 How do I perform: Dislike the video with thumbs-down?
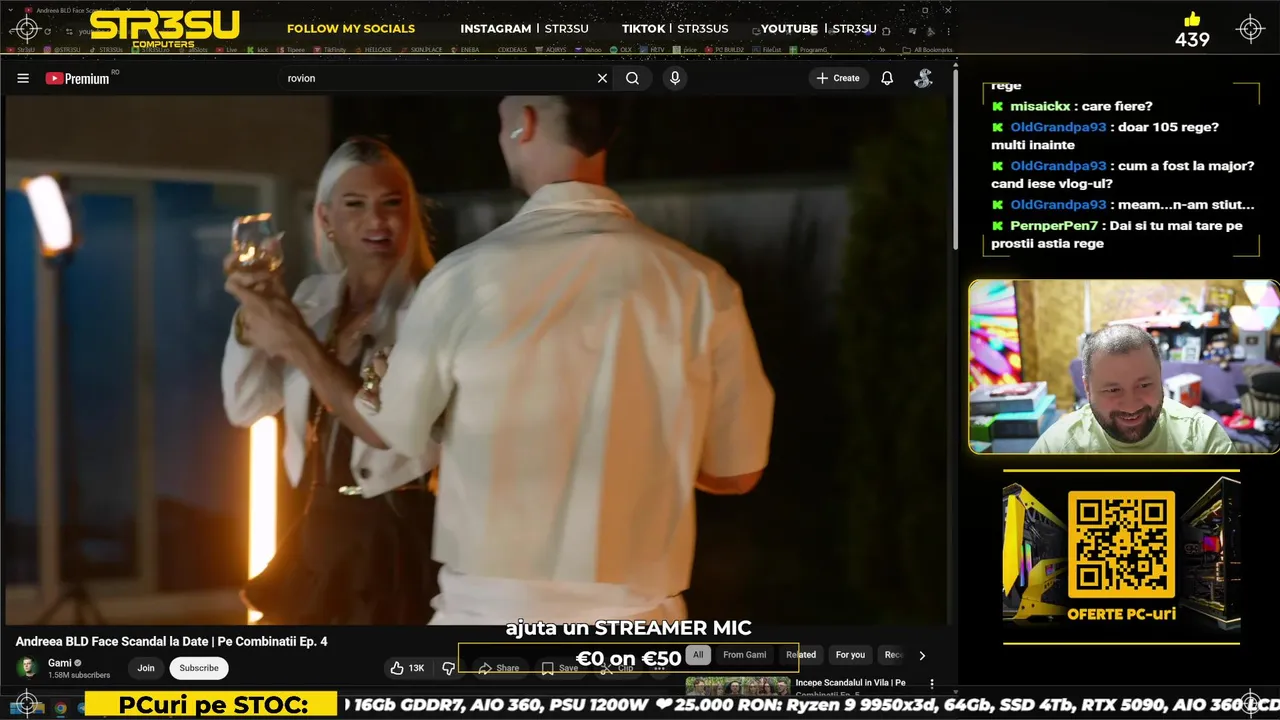(448, 668)
